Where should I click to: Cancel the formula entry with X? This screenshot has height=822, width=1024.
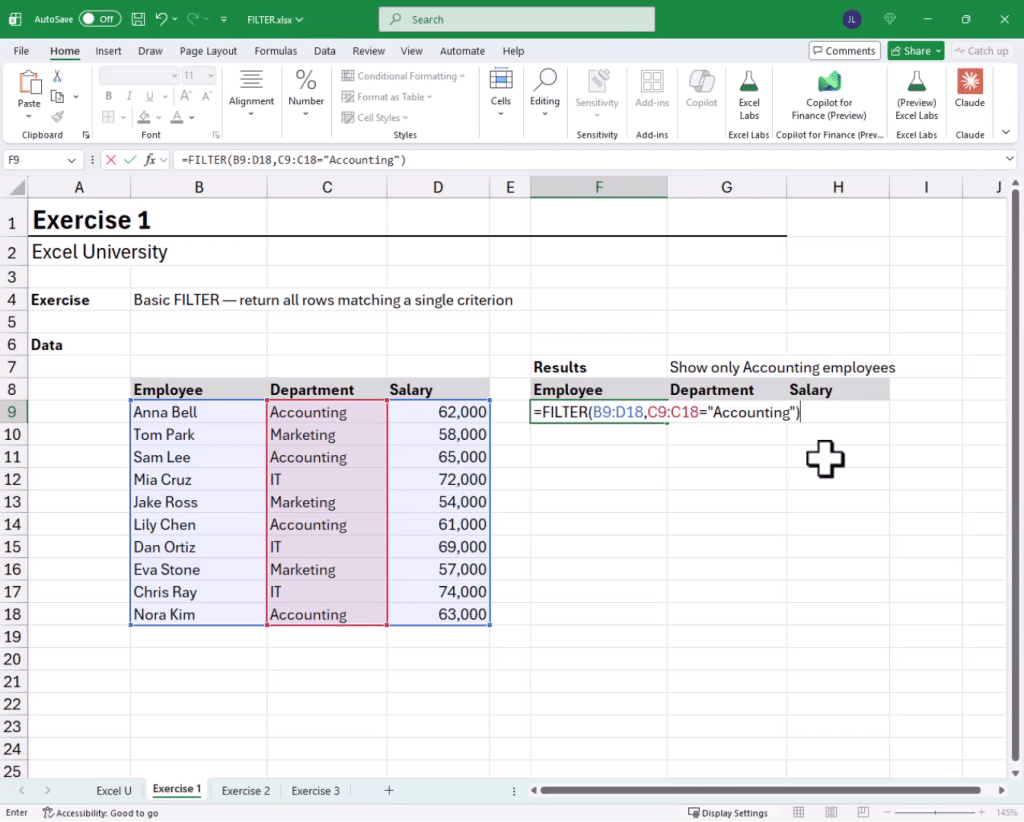(x=111, y=160)
